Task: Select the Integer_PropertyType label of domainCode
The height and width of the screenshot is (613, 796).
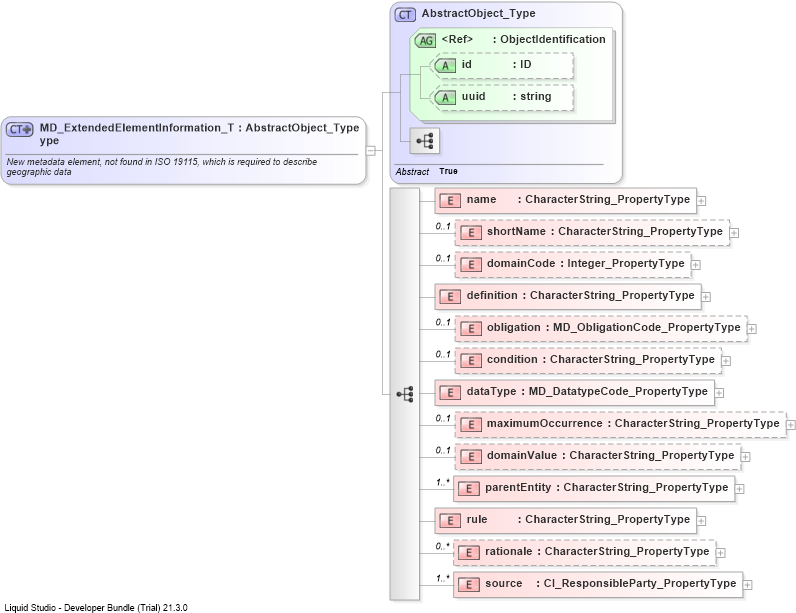Action: coord(625,263)
